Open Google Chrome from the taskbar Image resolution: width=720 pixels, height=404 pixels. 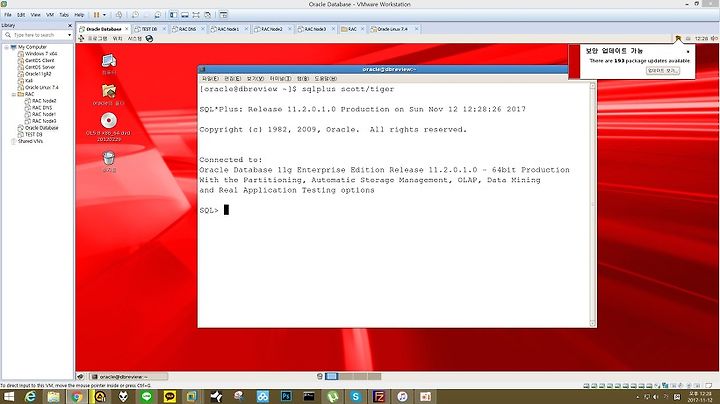(x=77, y=396)
